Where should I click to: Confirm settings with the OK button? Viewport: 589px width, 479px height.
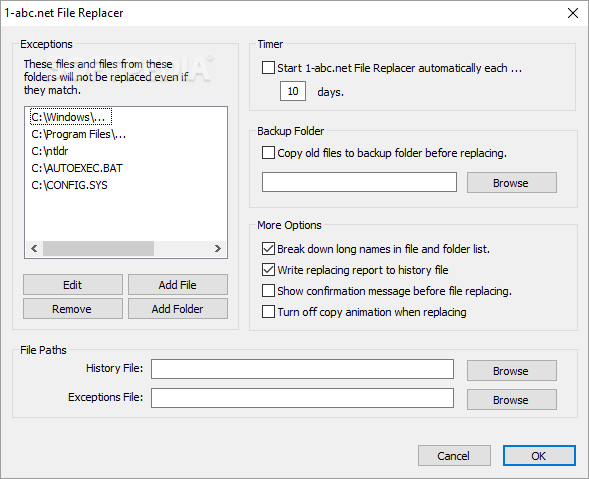click(539, 456)
